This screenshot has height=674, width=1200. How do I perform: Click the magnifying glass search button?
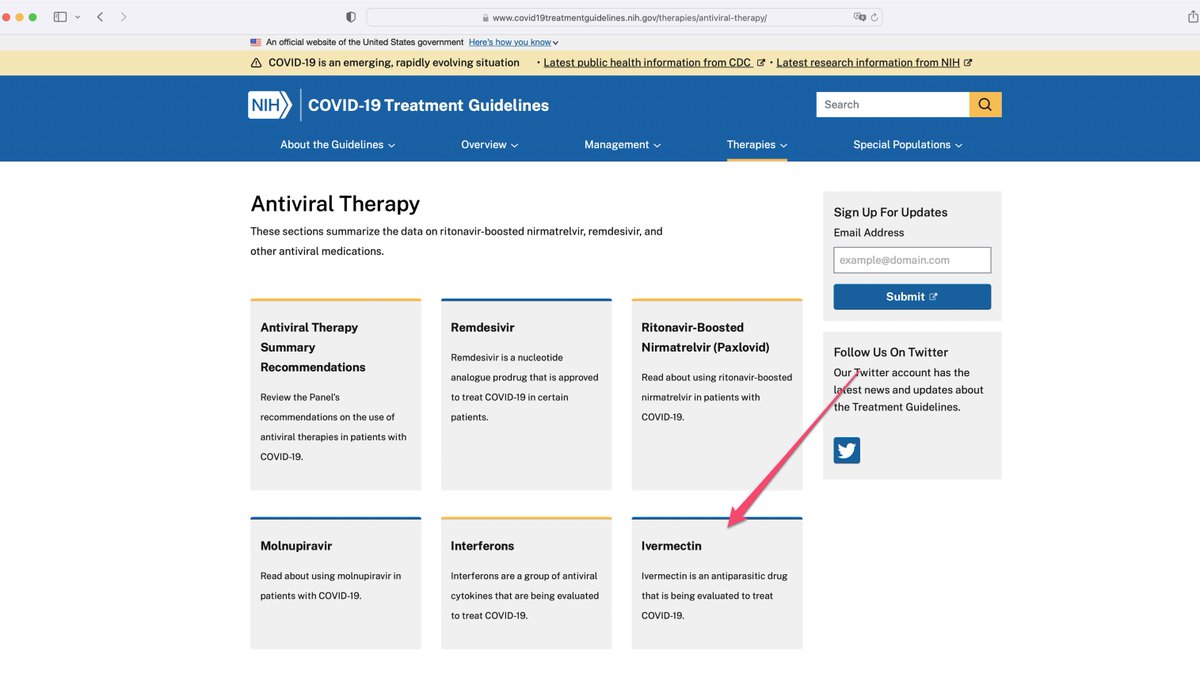(985, 104)
